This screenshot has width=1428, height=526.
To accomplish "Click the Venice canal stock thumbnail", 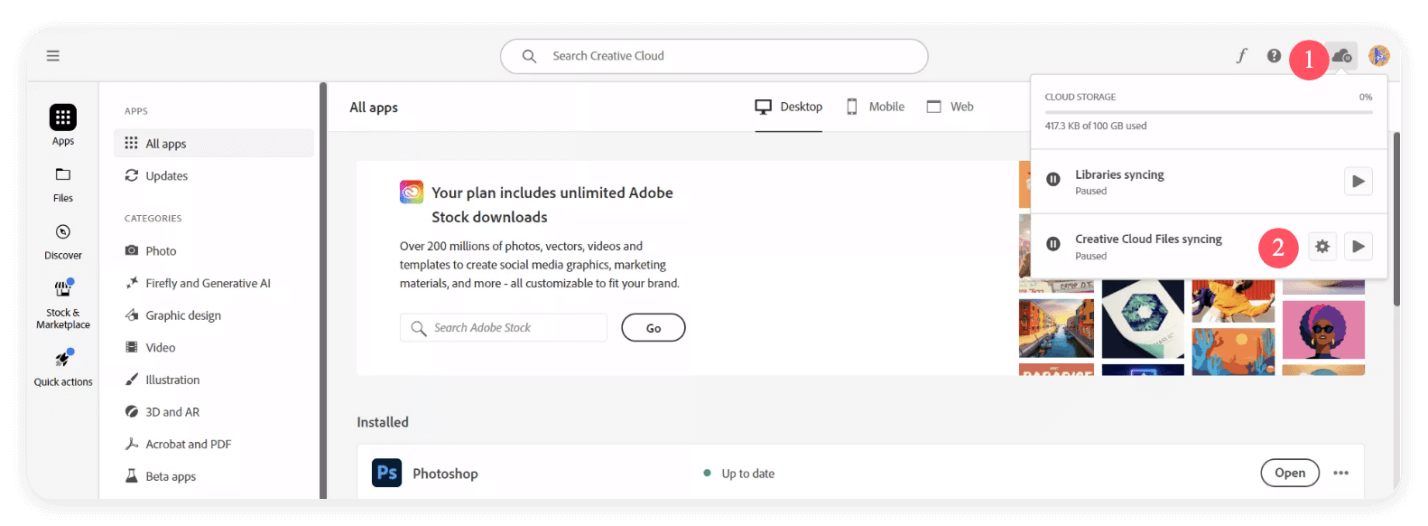I will (1056, 328).
